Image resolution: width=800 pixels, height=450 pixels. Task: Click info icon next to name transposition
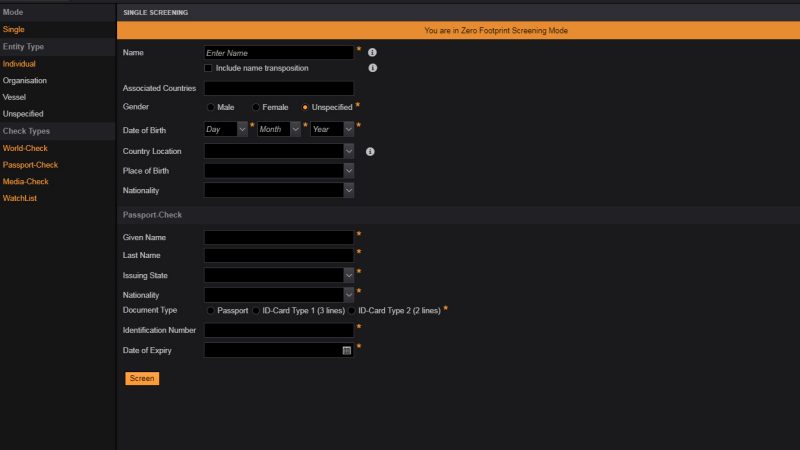click(x=372, y=68)
